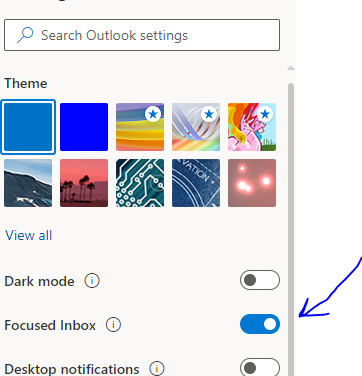362x376 pixels.
Task: Choose the blueprint elevation theme
Action: coord(196,183)
